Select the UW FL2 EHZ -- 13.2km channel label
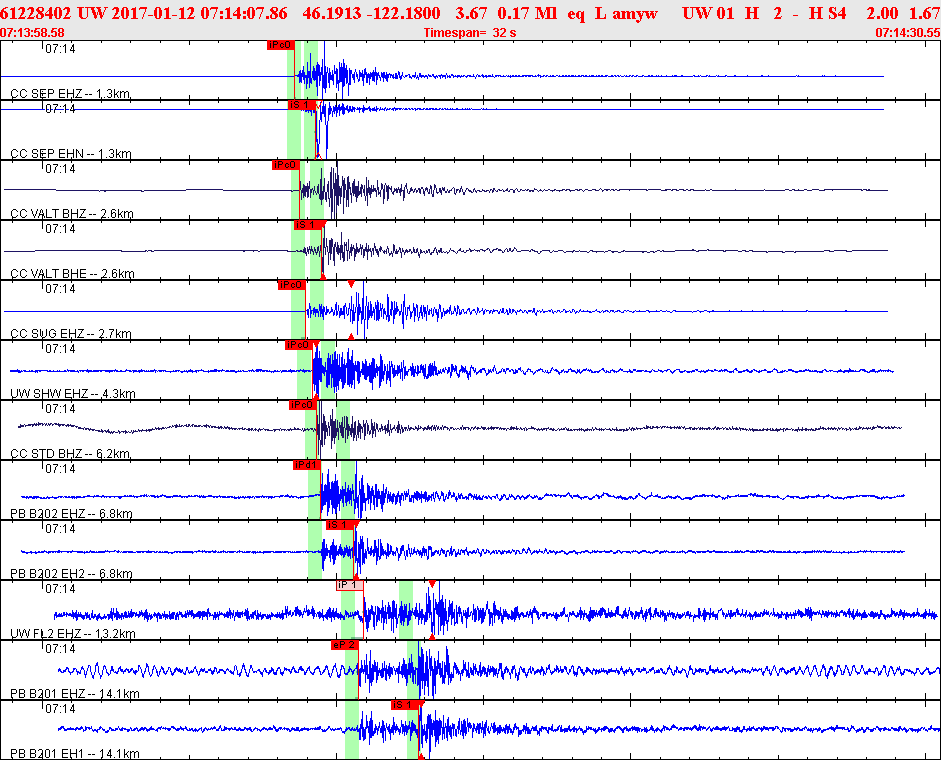This screenshot has width=941, height=760. point(74,634)
